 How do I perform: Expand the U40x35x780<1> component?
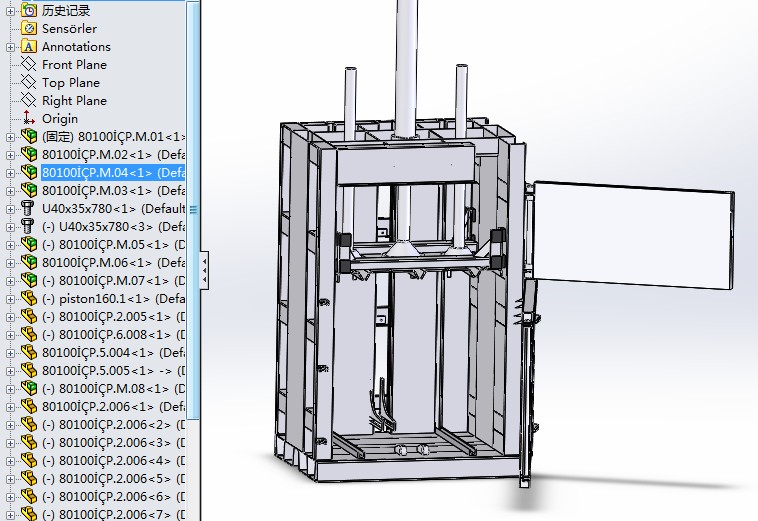click(x=10, y=209)
